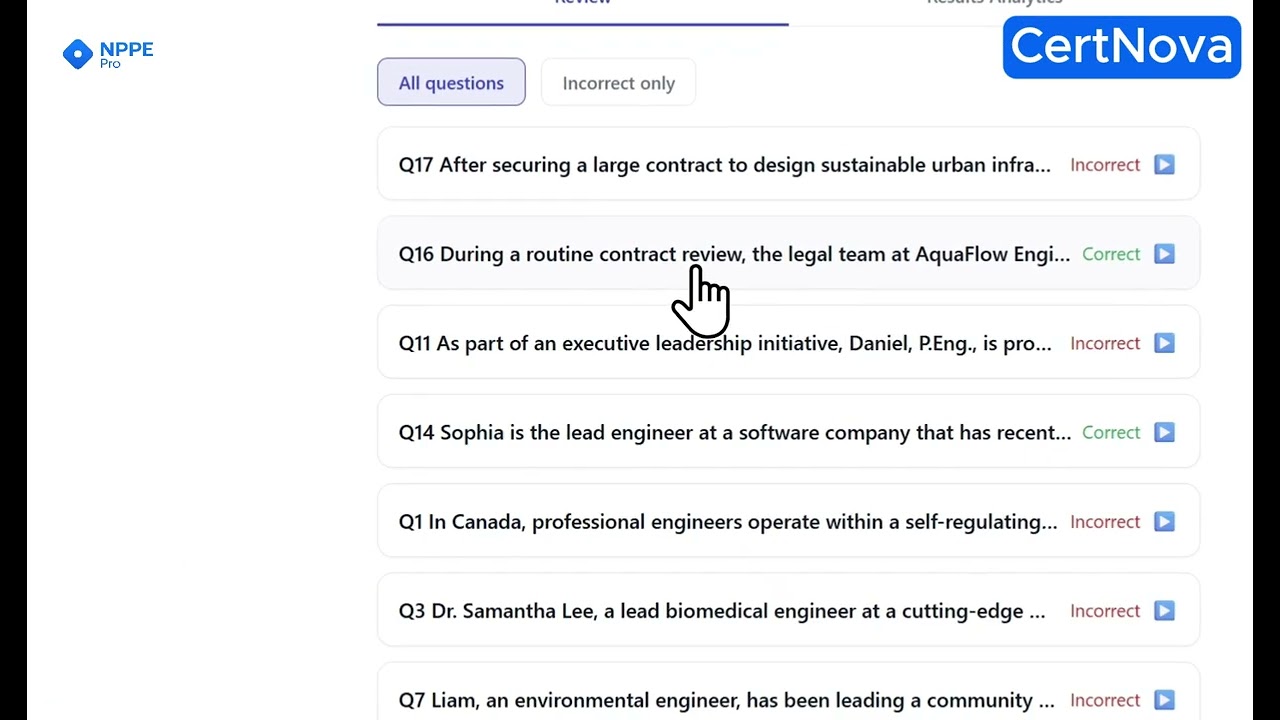
Task: Expand Q1 using its play arrow icon
Action: [1164, 522]
